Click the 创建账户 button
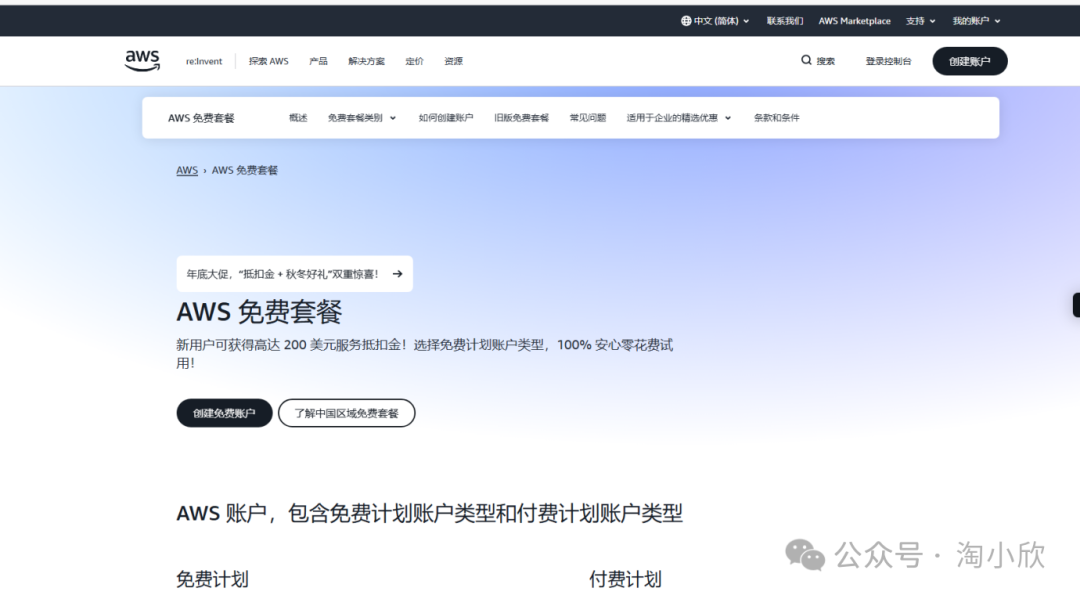The image size is (1080, 599). (968, 61)
